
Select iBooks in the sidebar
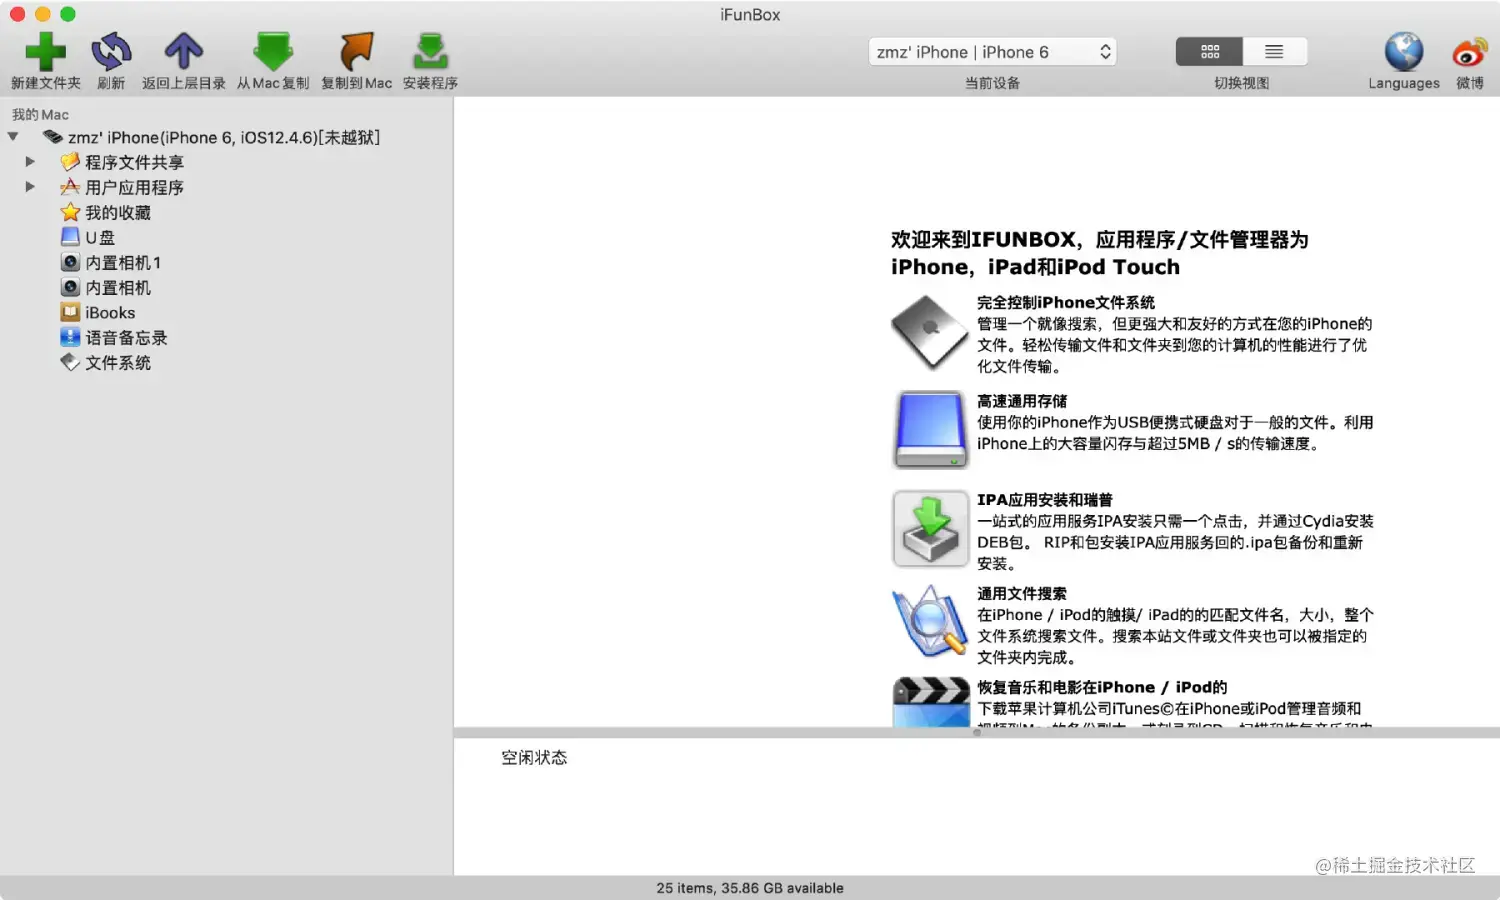[x=110, y=312]
